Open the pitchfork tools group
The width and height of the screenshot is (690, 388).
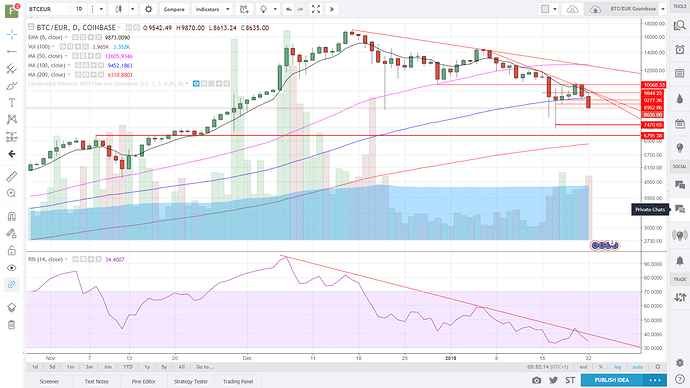pyautogui.click(x=12, y=68)
